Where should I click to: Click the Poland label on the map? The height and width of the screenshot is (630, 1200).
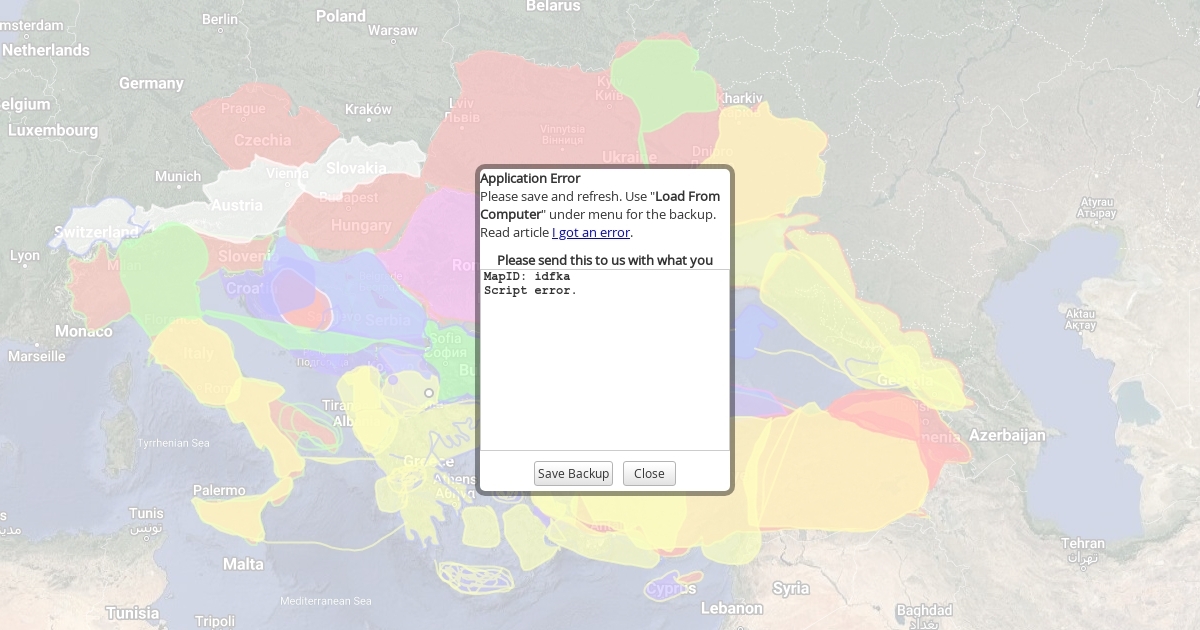click(x=341, y=16)
